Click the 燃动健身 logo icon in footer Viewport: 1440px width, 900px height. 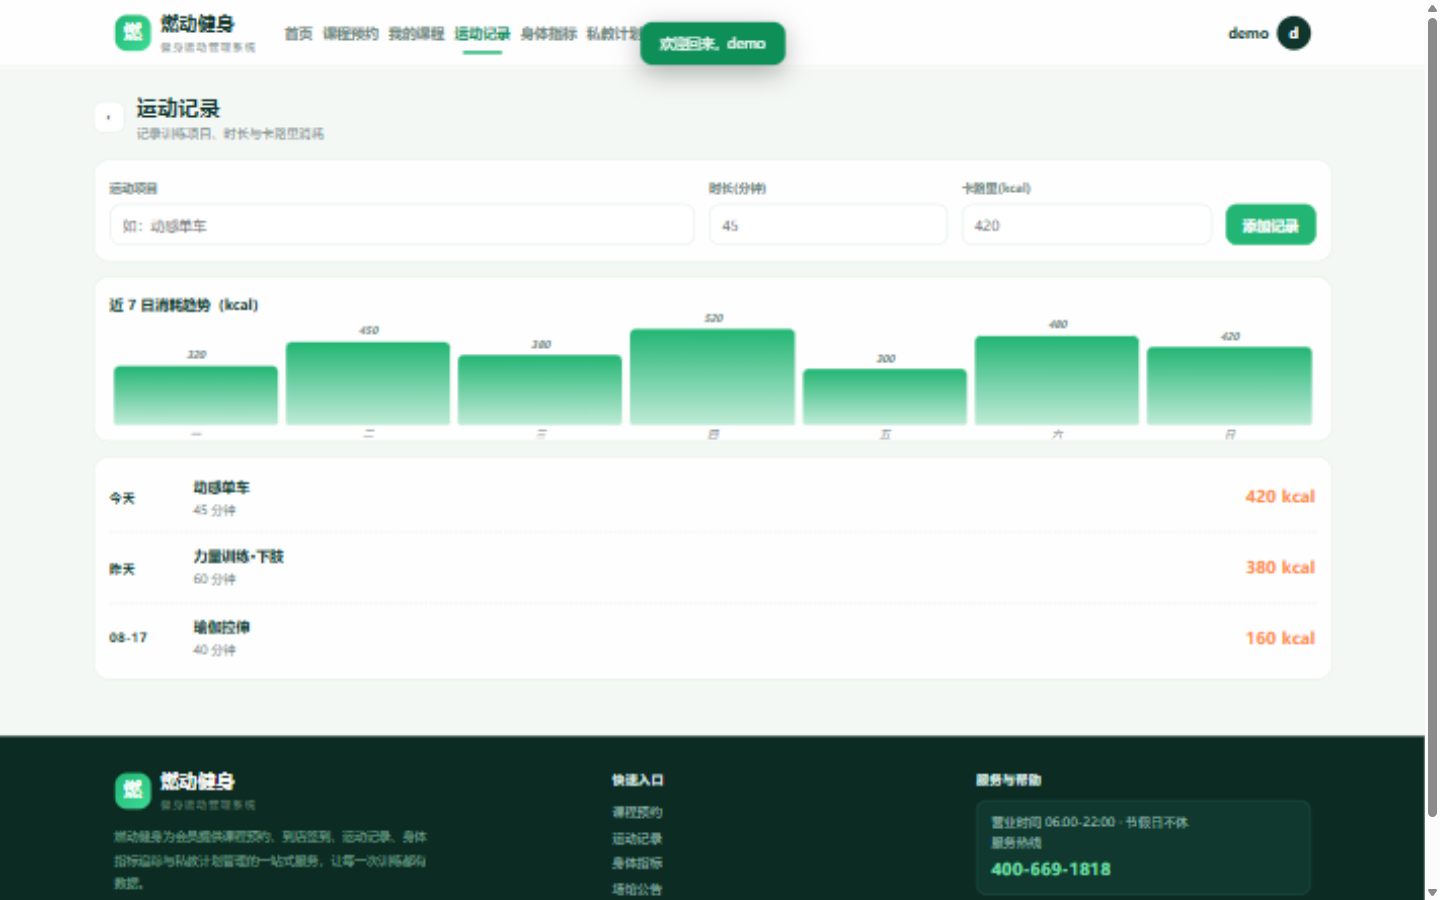click(x=132, y=790)
